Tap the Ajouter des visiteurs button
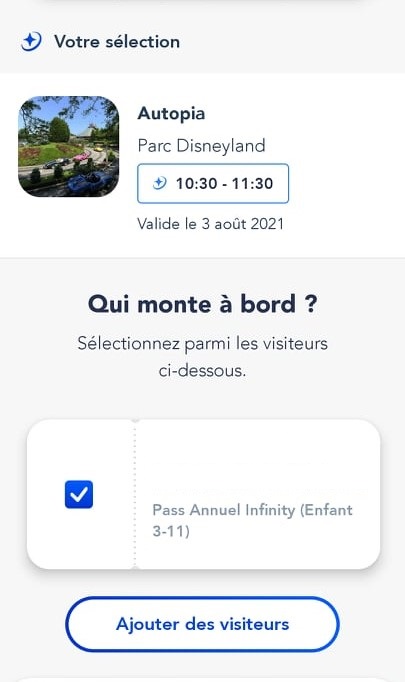 point(202,624)
